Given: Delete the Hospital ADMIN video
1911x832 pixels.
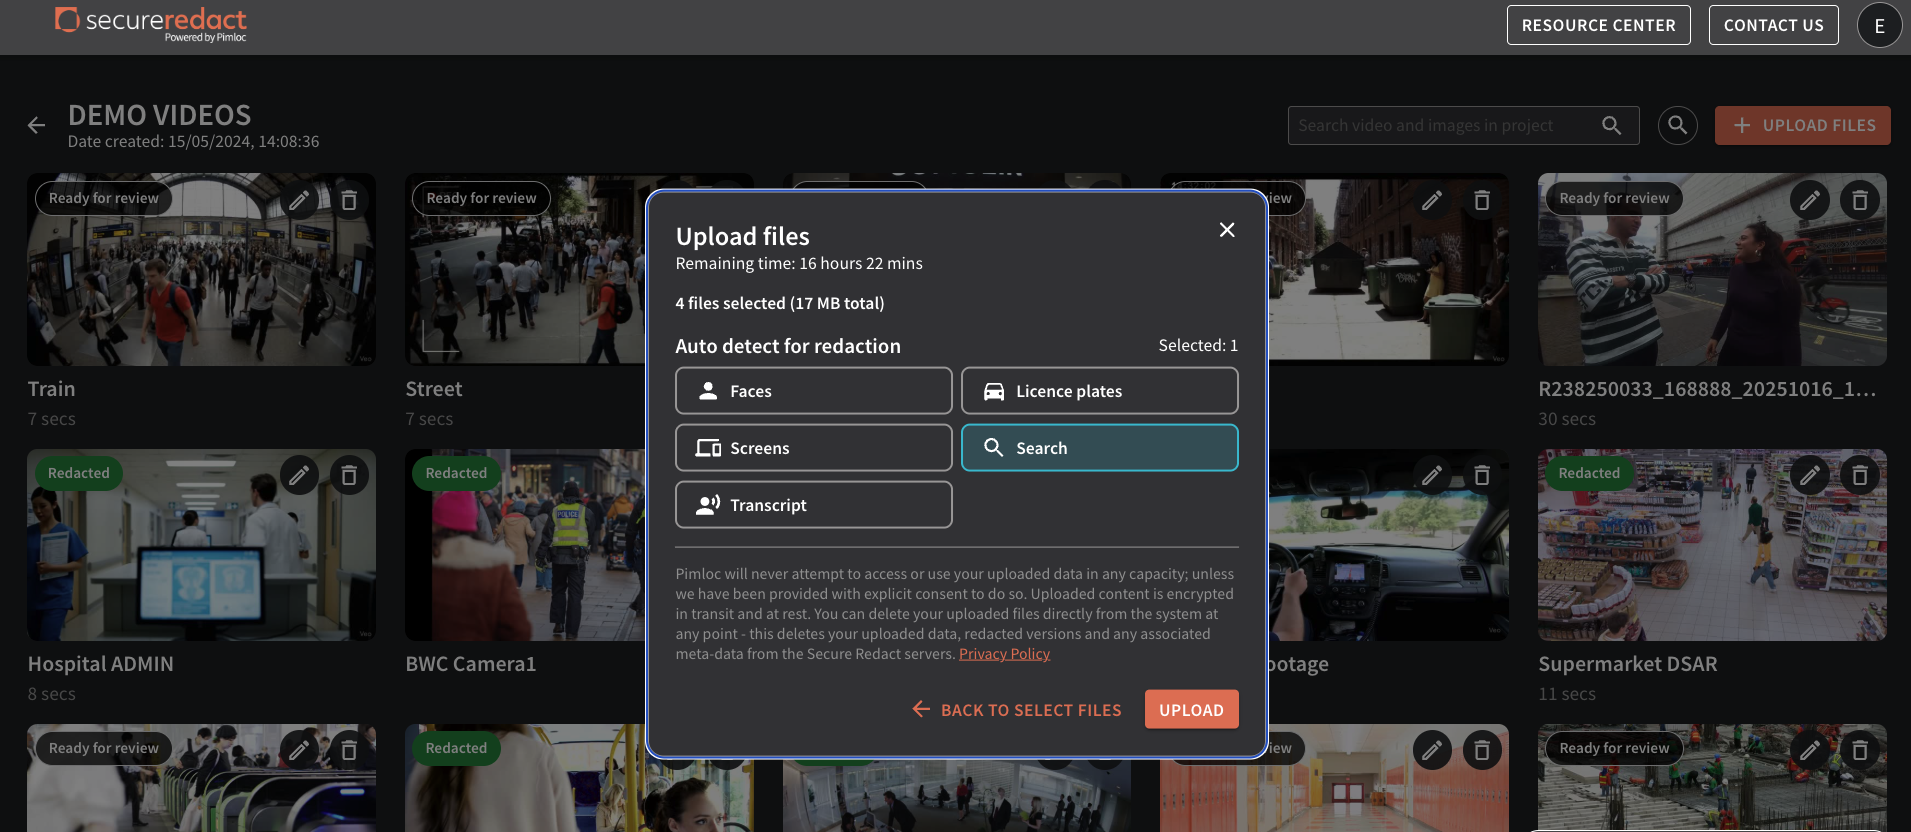Looking at the screenshot, I should [349, 475].
